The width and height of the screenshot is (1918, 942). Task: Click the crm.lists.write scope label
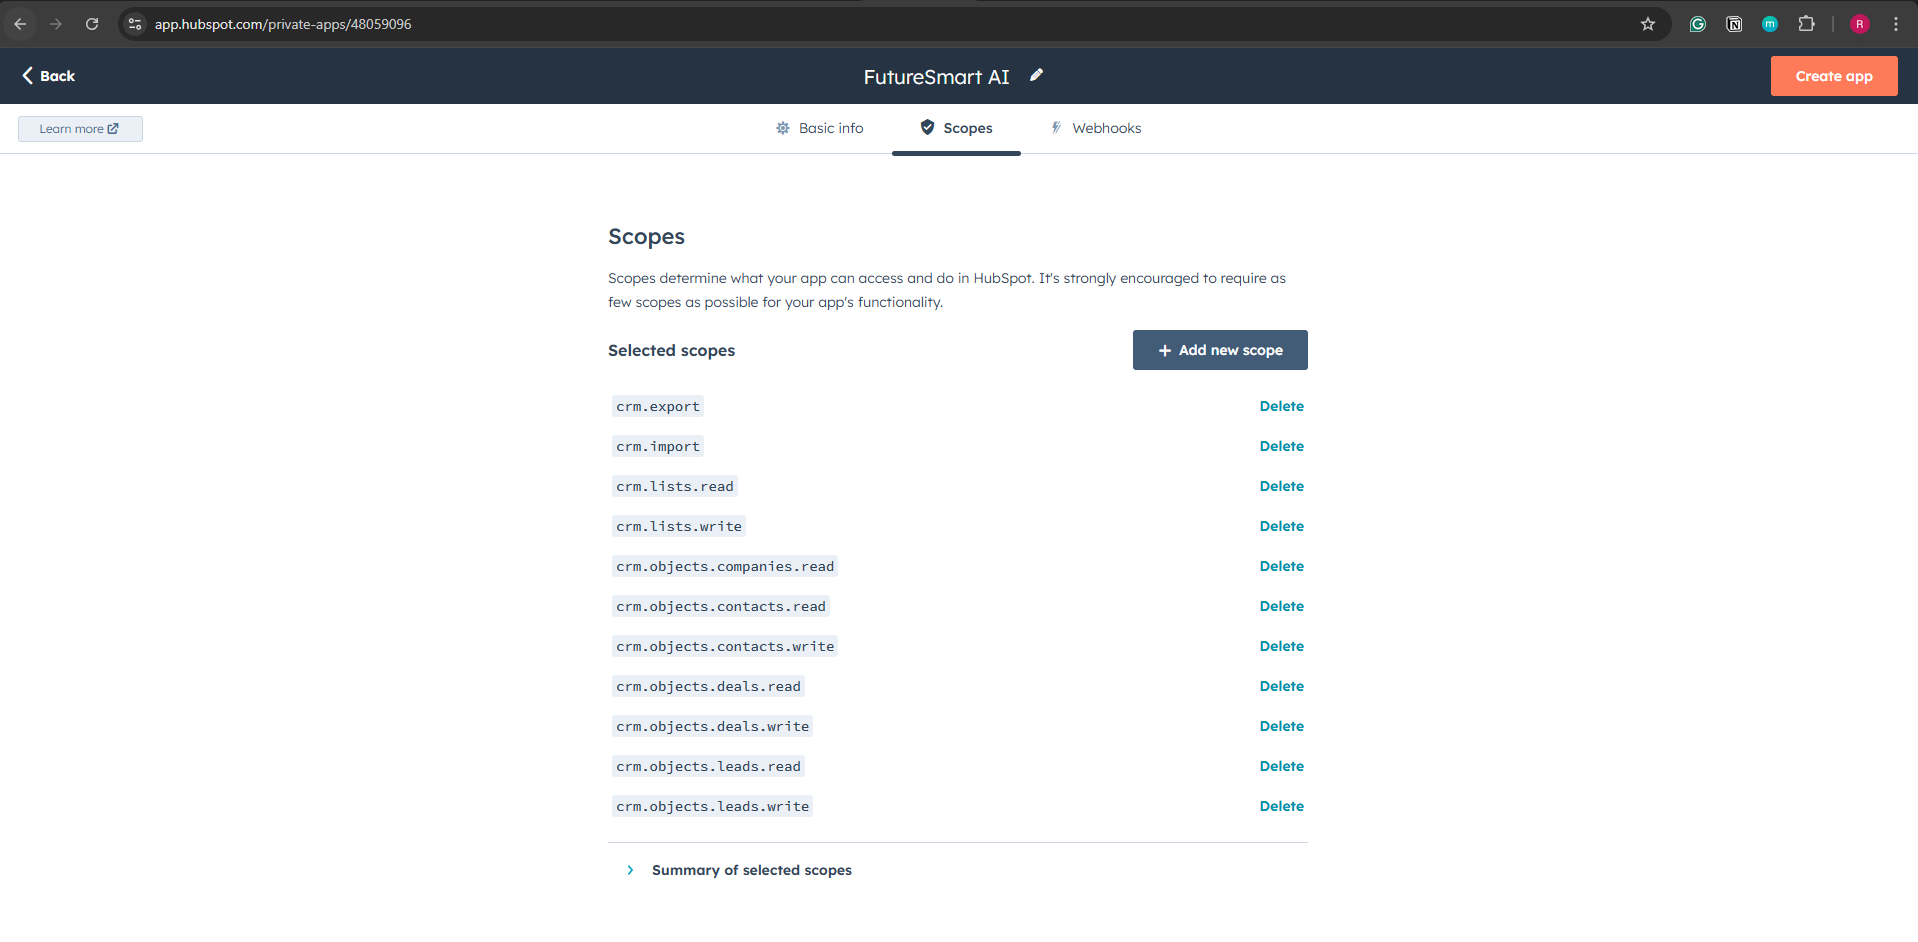(679, 526)
